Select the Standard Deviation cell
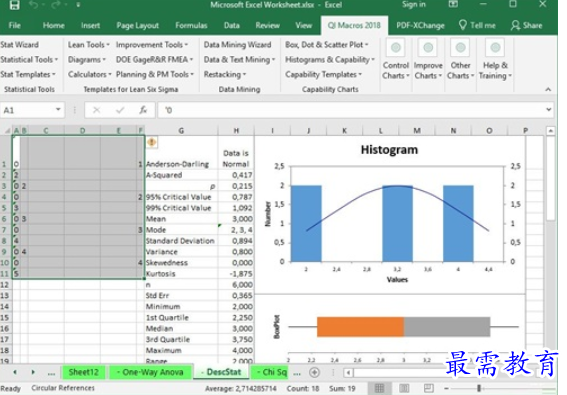The image size is (567, 395). (181, 241)
